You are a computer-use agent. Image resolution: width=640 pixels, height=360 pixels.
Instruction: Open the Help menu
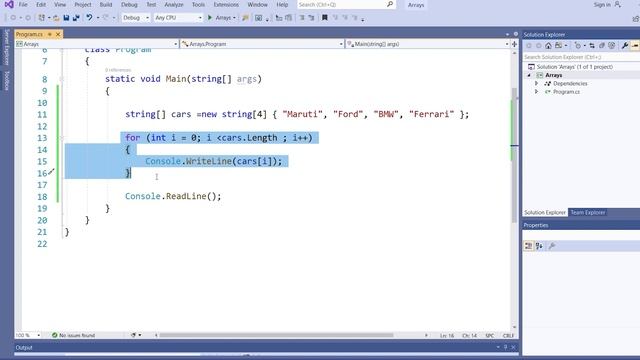pos(282,4)
